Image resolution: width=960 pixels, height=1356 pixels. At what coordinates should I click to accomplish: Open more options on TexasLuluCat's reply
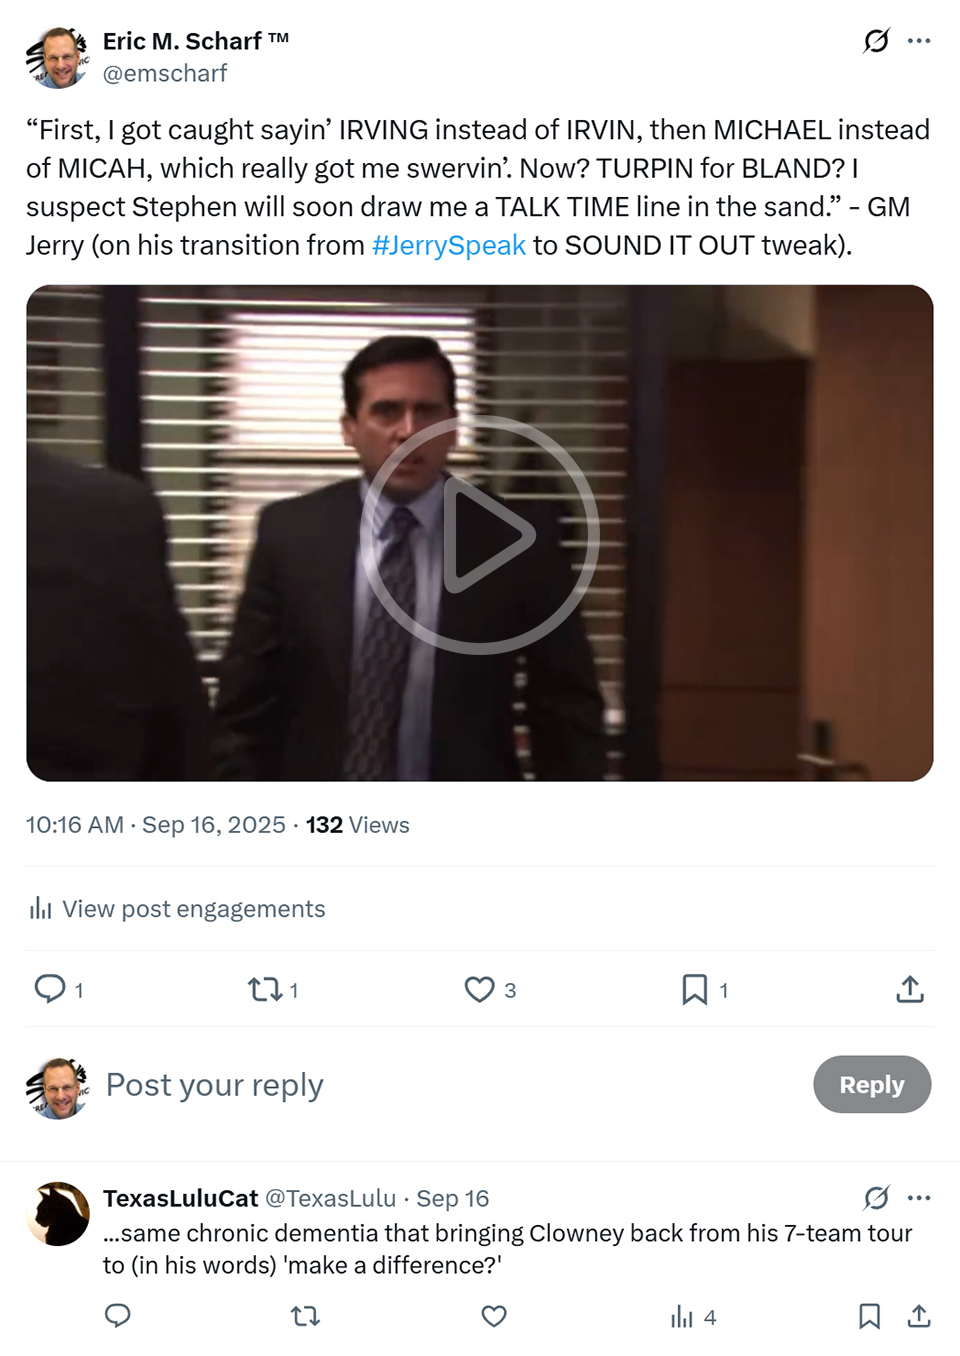tap(919, 1197)
